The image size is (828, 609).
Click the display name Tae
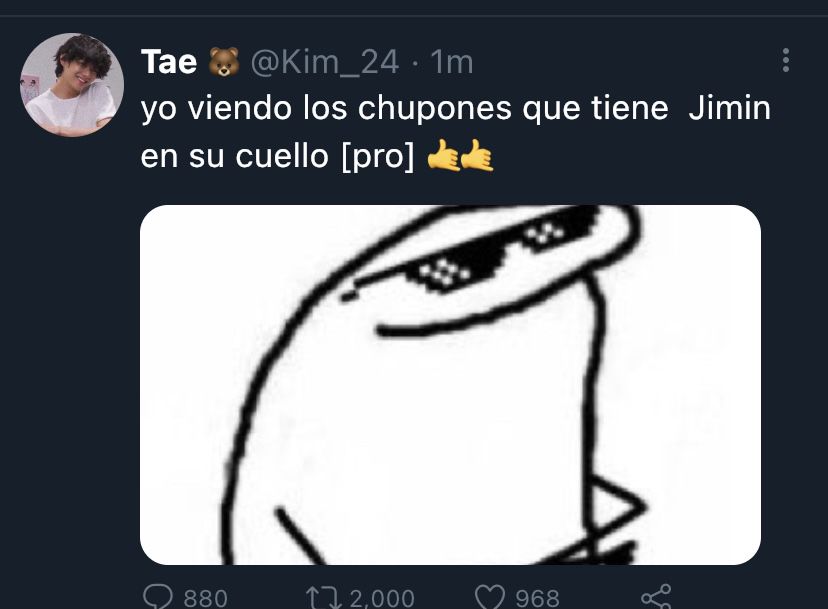169,62
